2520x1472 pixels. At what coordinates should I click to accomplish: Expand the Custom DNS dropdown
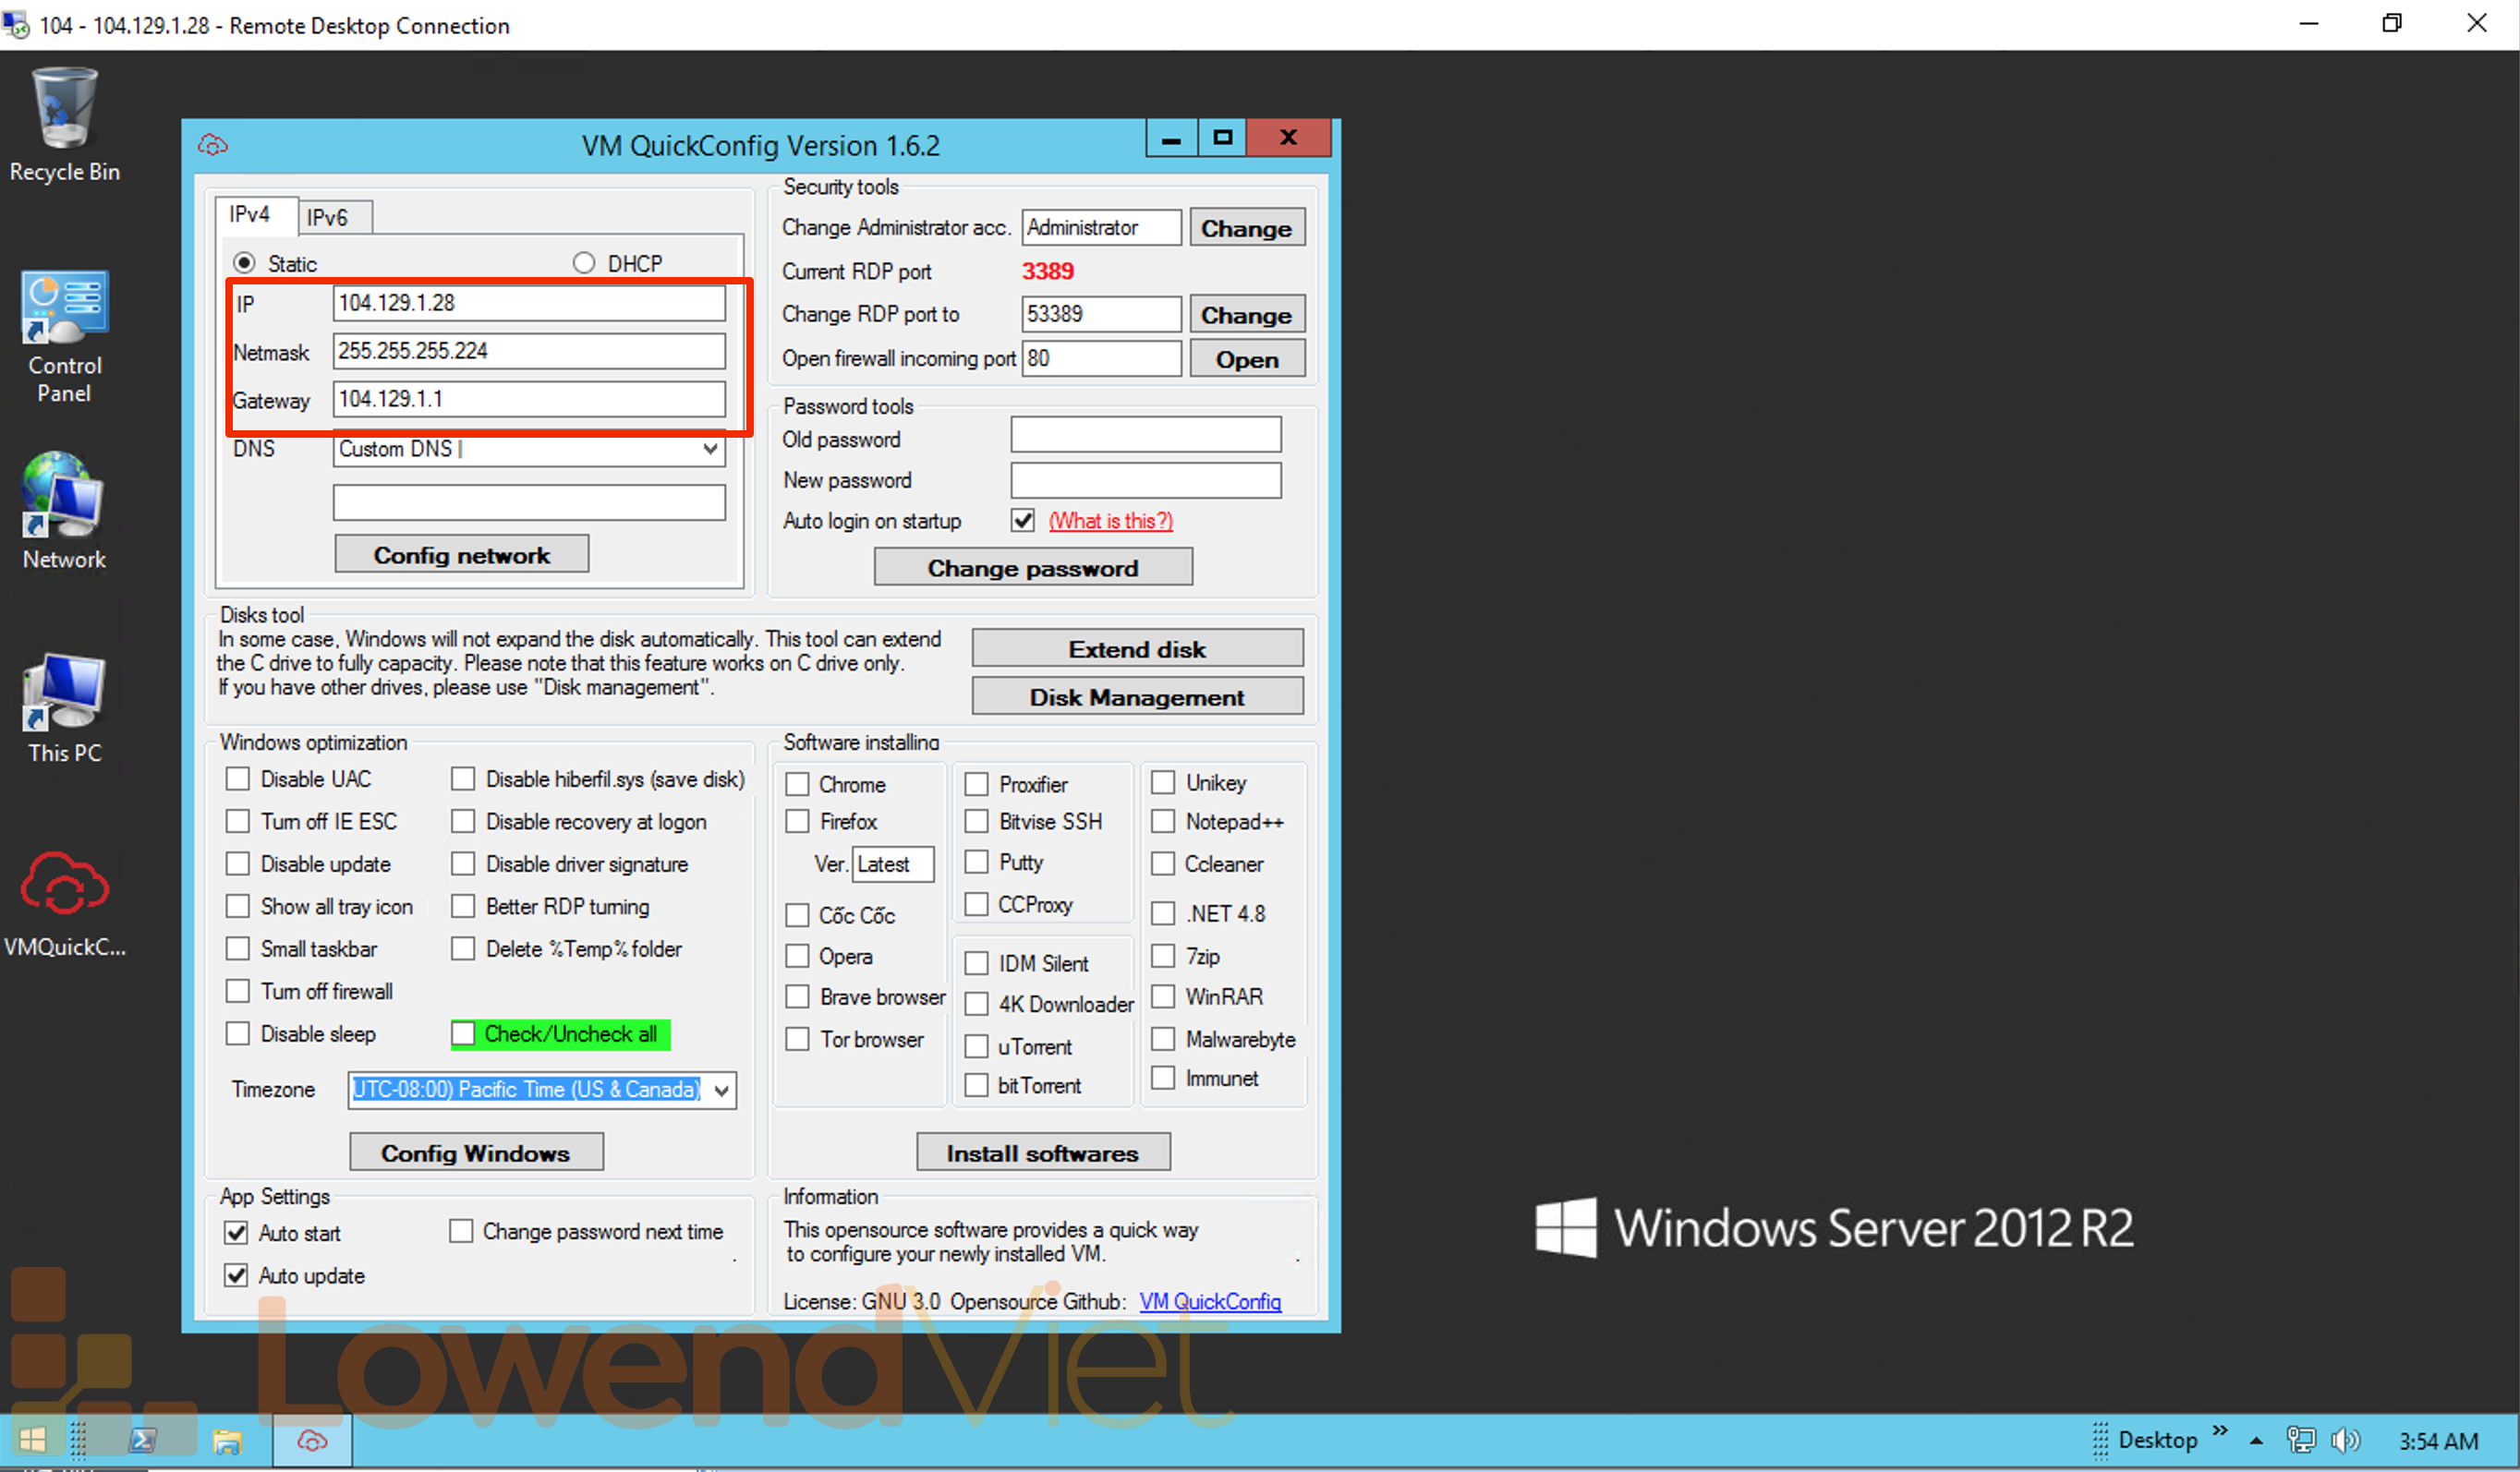point(710,449)
